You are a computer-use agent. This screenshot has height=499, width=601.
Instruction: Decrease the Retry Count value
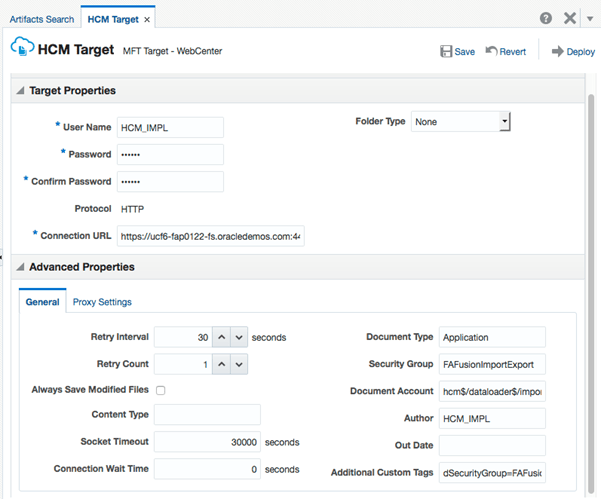pyautogui.click(x=239, y=364)
